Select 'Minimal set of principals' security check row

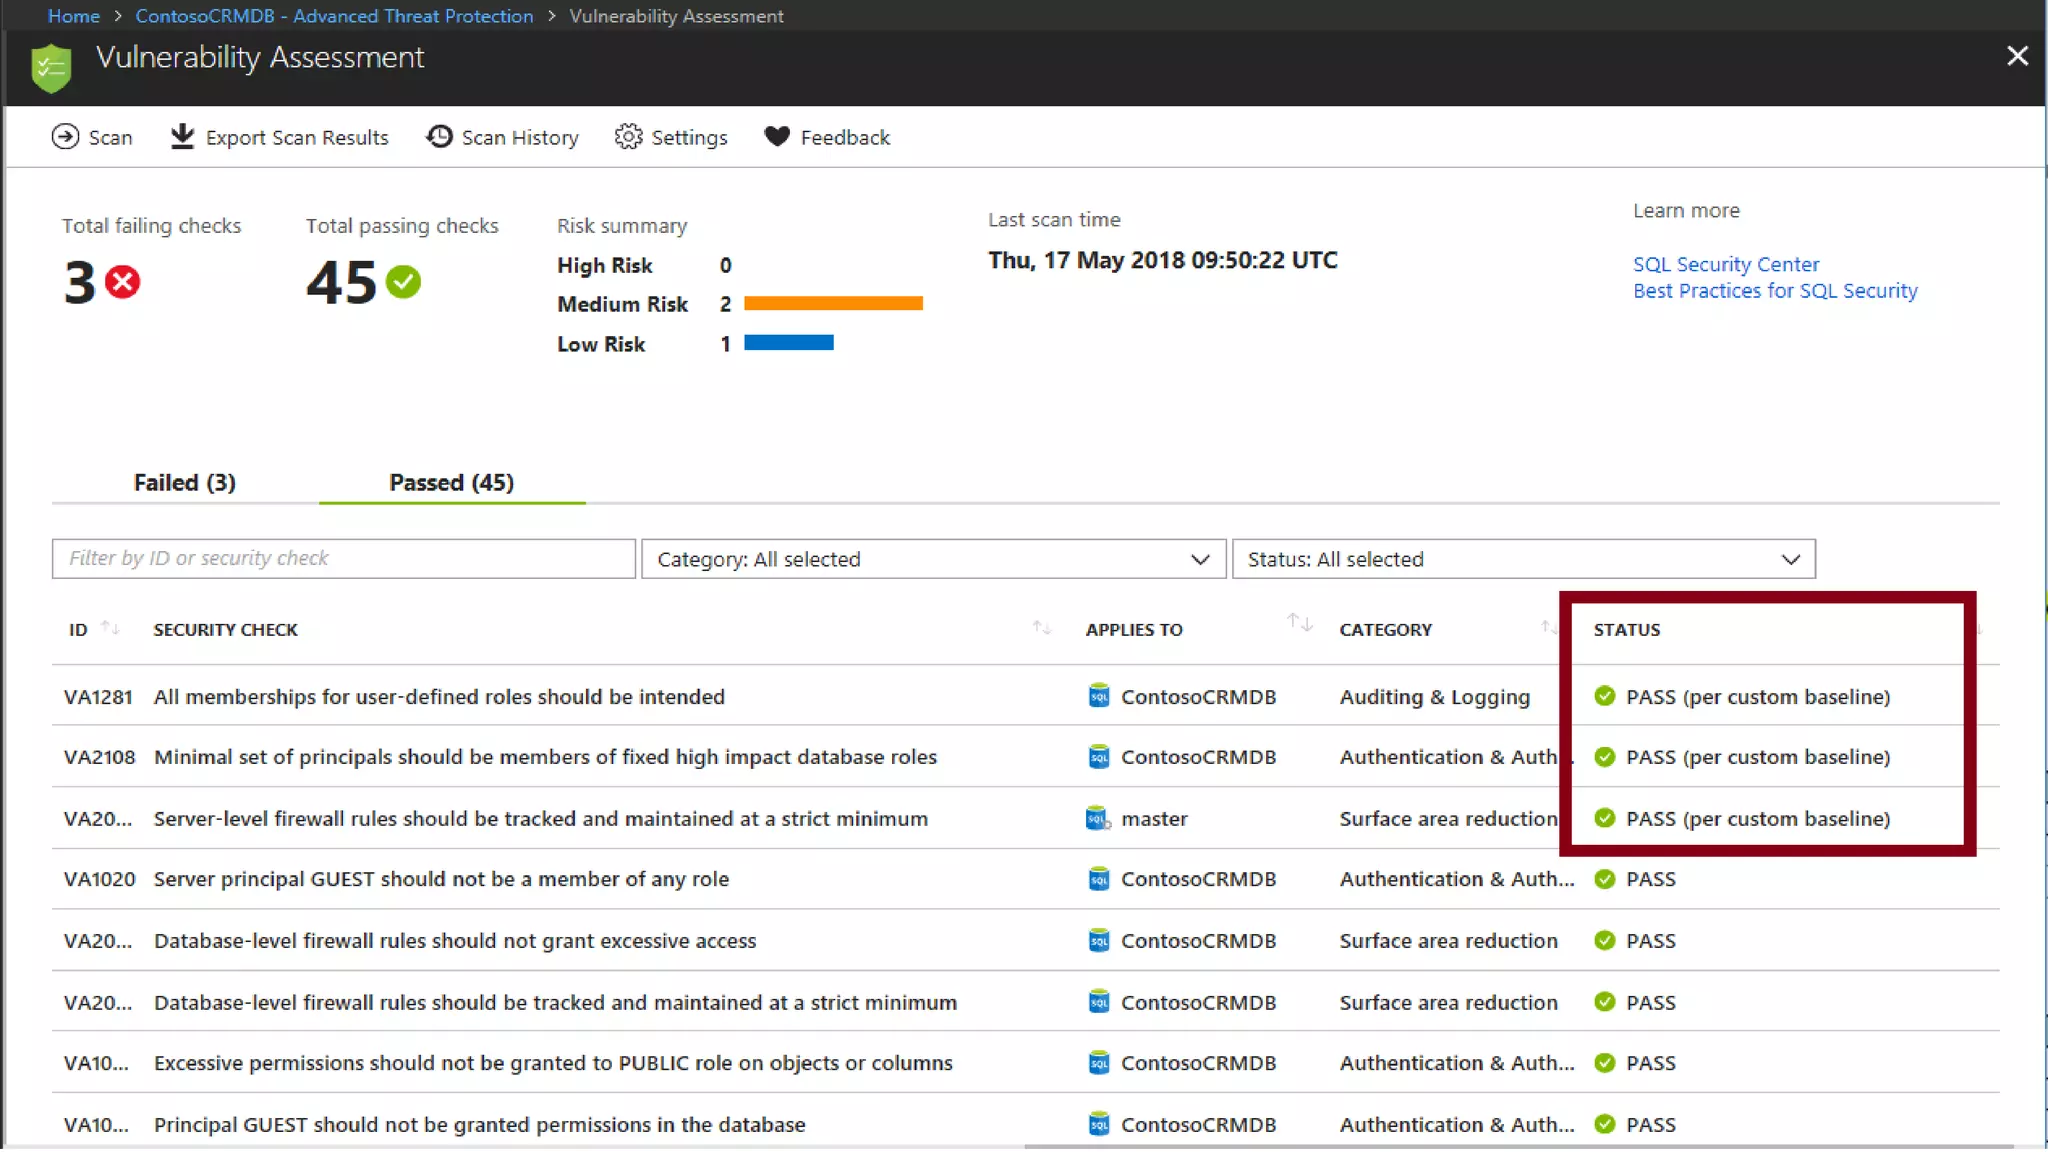click(x=545, y=757)
